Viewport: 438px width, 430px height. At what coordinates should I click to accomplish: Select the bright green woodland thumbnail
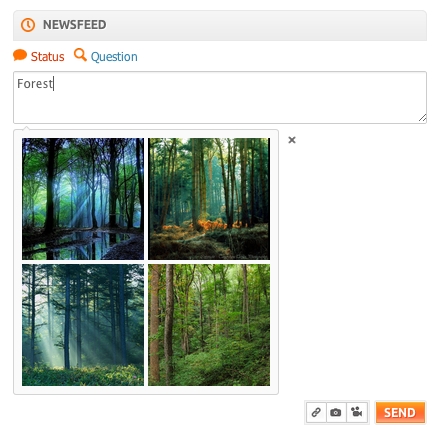[209, 325]
